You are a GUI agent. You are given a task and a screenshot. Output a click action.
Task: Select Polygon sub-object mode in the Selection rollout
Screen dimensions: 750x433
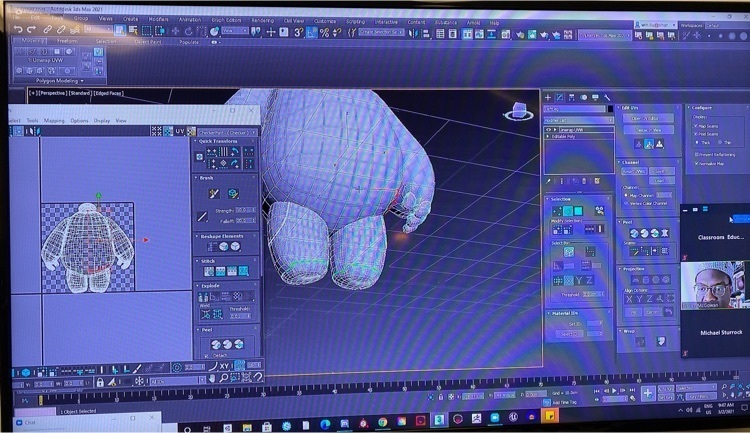[x=578, y=211]
